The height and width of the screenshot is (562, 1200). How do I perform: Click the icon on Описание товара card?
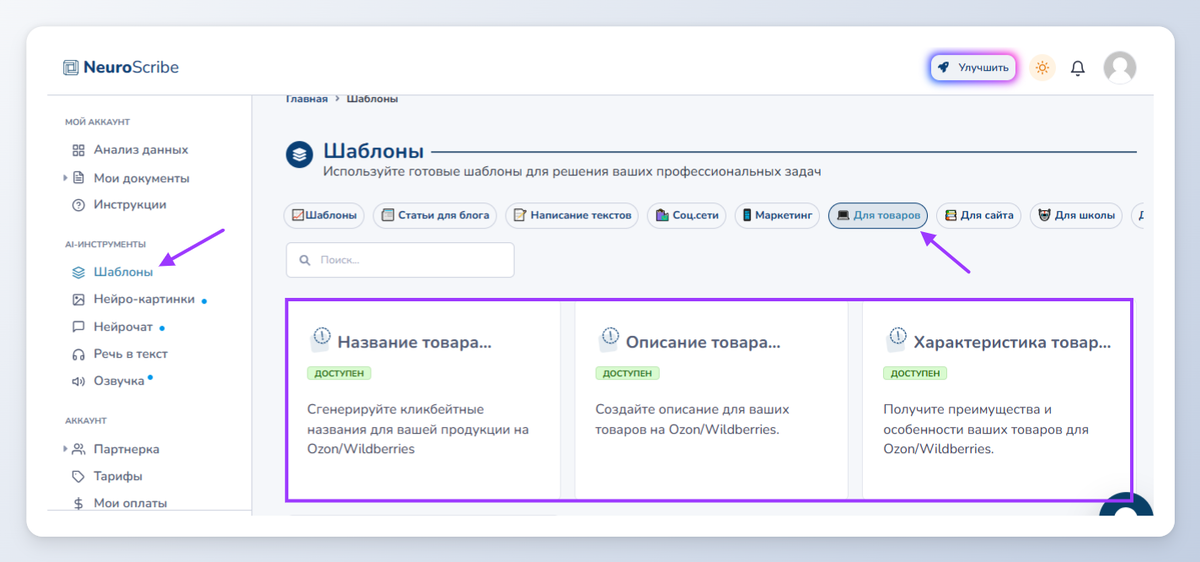608,339
